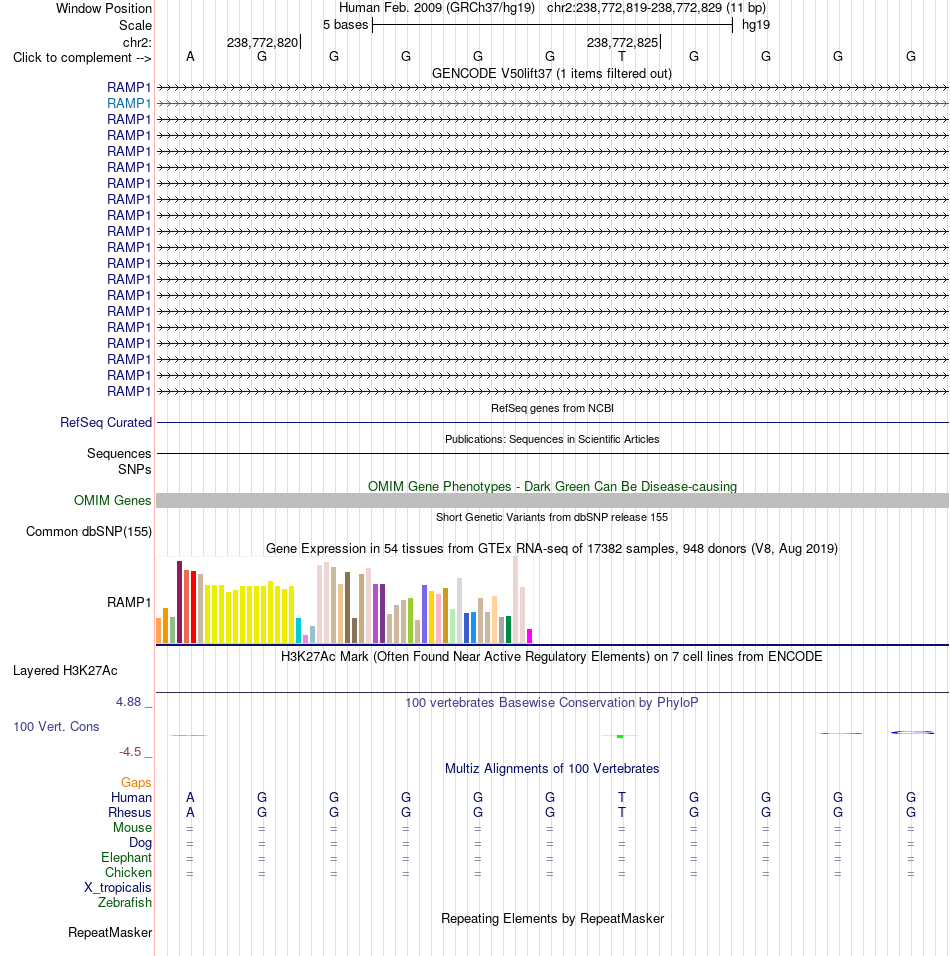Click the green PhyloP mark under T
The image size is (950, 956).
[620, 737]
